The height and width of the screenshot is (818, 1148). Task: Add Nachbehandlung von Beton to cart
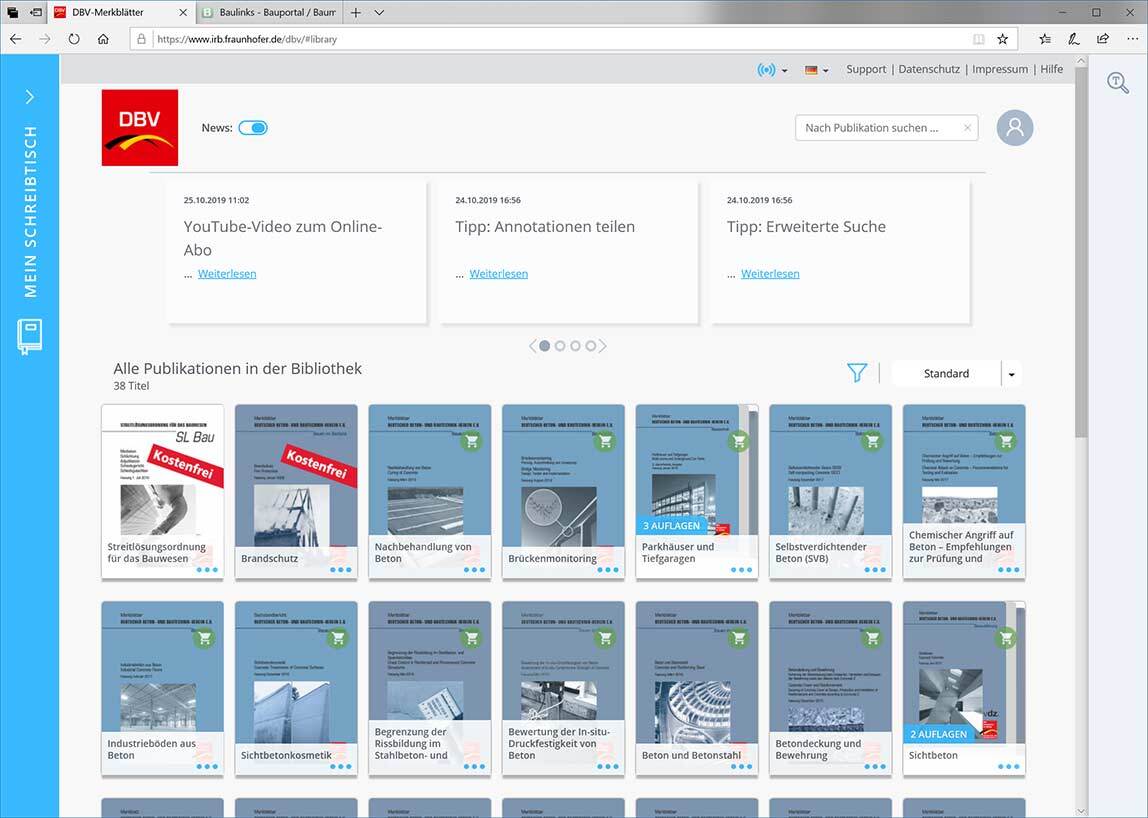coord(472,442)
